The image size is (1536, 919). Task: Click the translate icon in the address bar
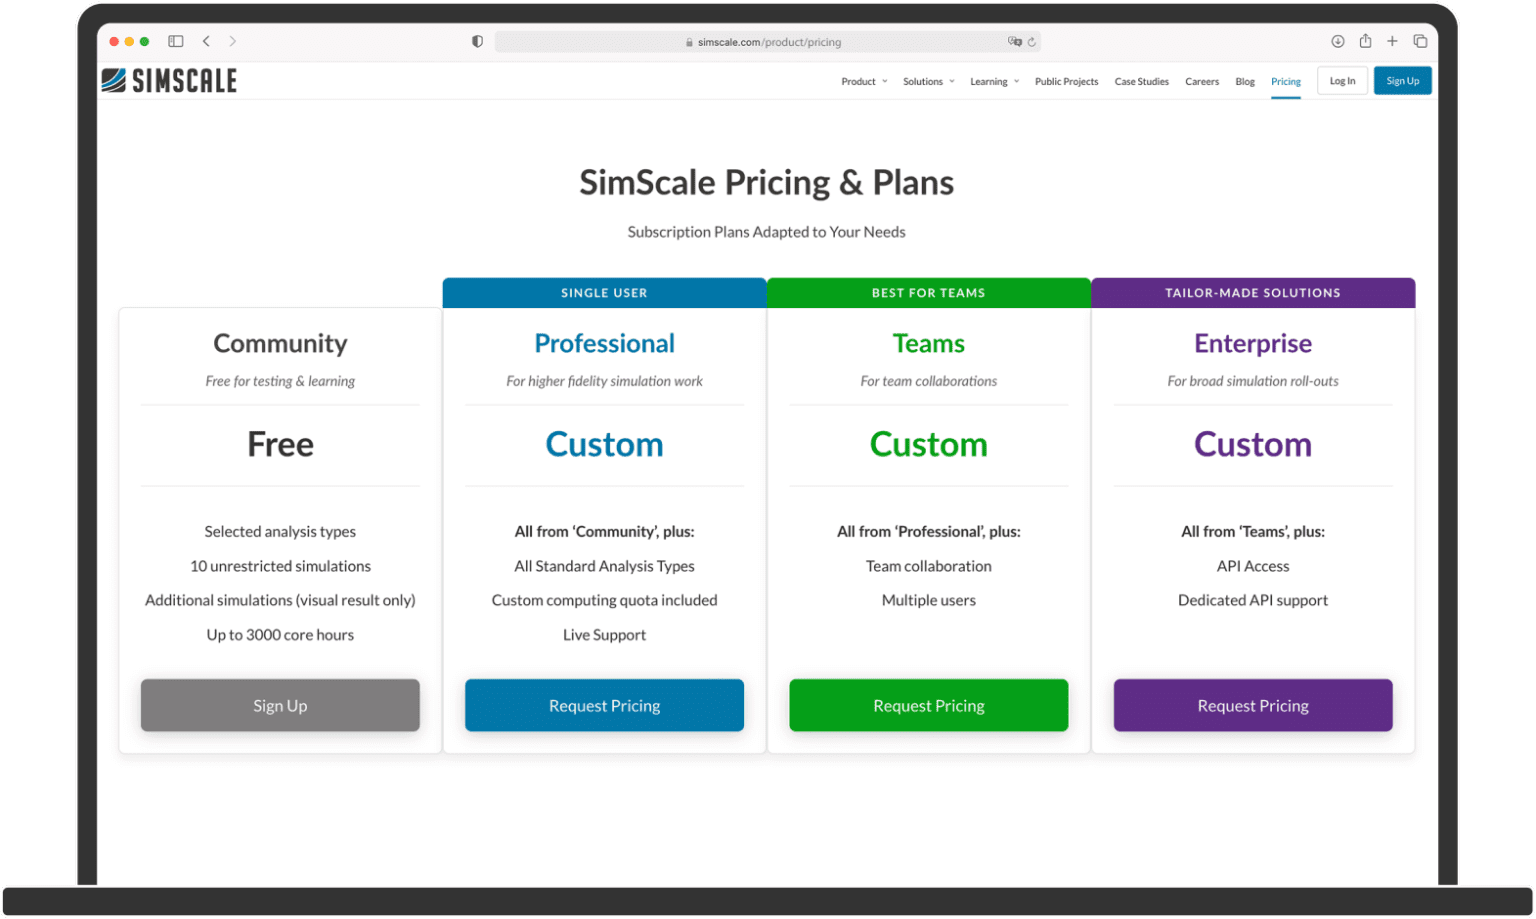click(x=1013, y=41)
